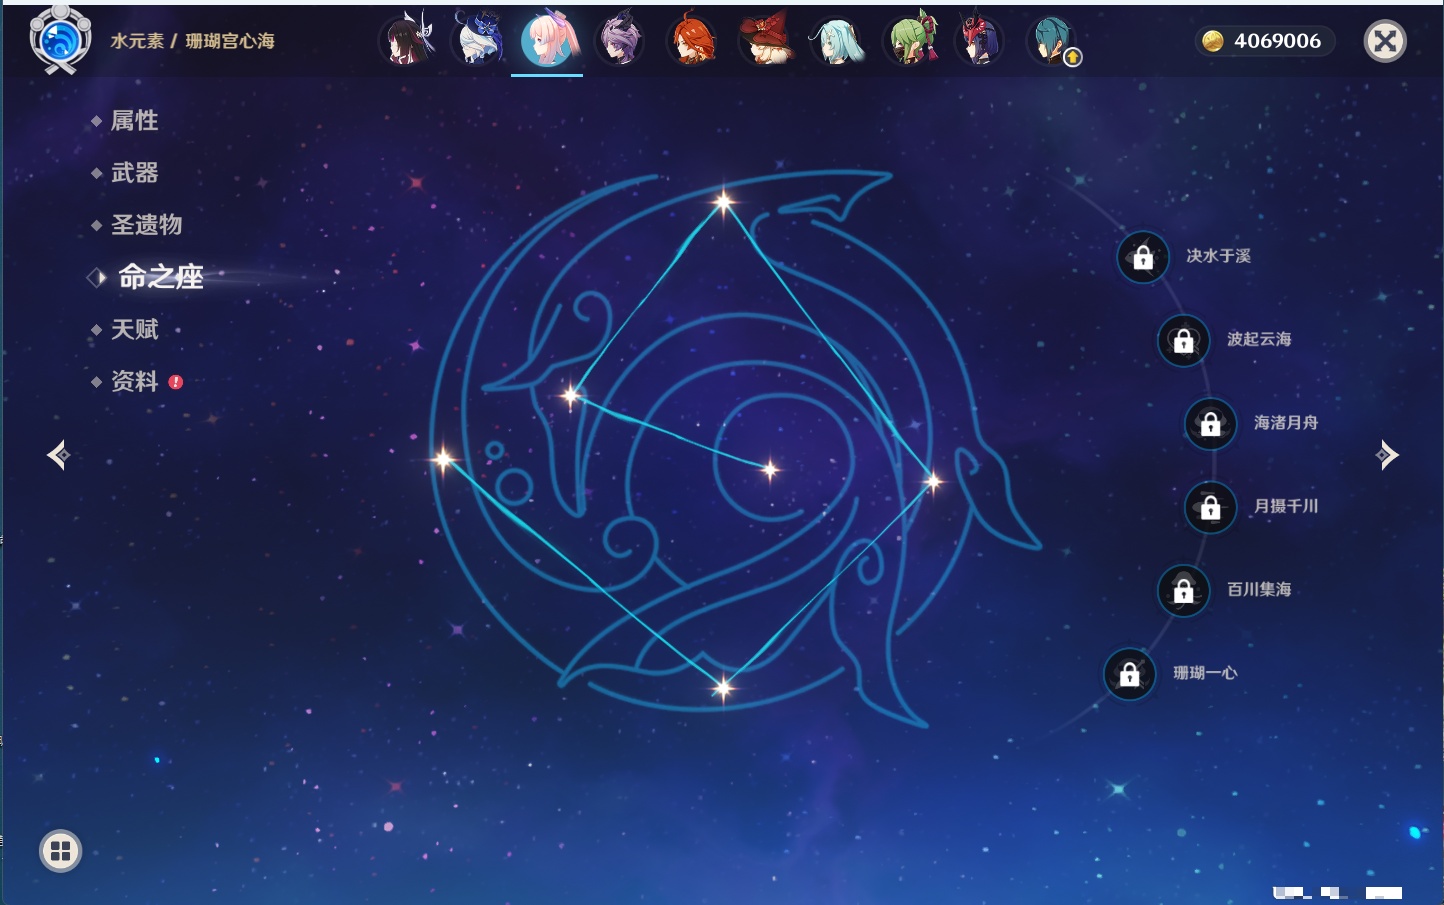Select the avatar wearing a red oni mask
This screenshot has height=905, width=1444.
(980, 41)
